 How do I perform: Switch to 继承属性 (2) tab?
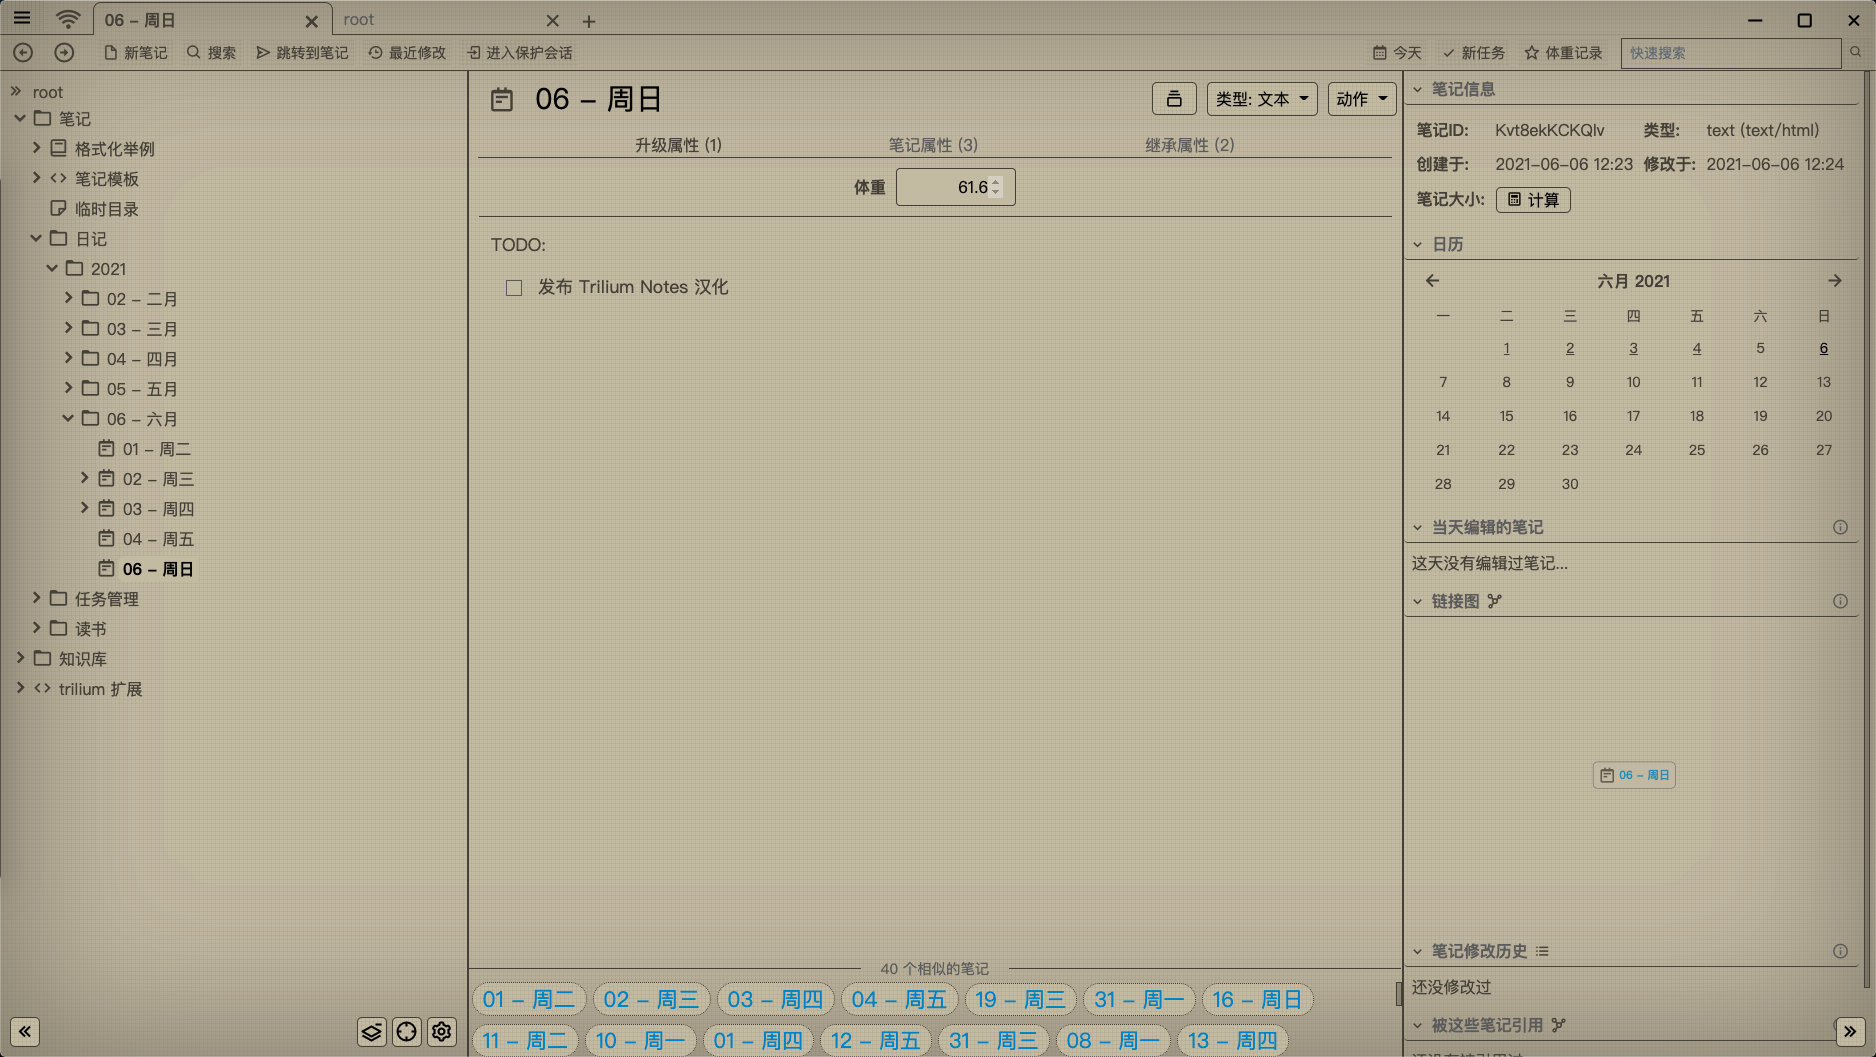pyautogui.click(x=1190, y=145)
